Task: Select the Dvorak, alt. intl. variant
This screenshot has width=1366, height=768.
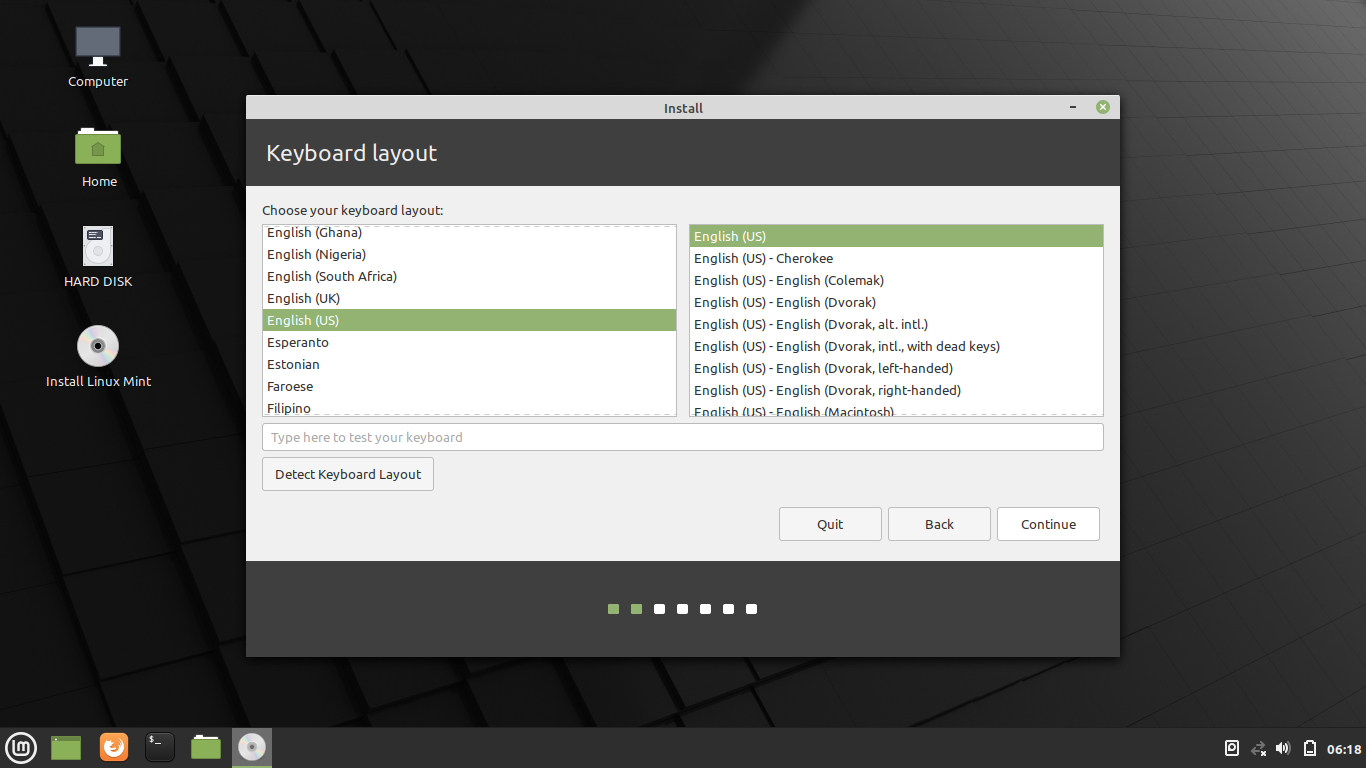Action: coord(896,324)
